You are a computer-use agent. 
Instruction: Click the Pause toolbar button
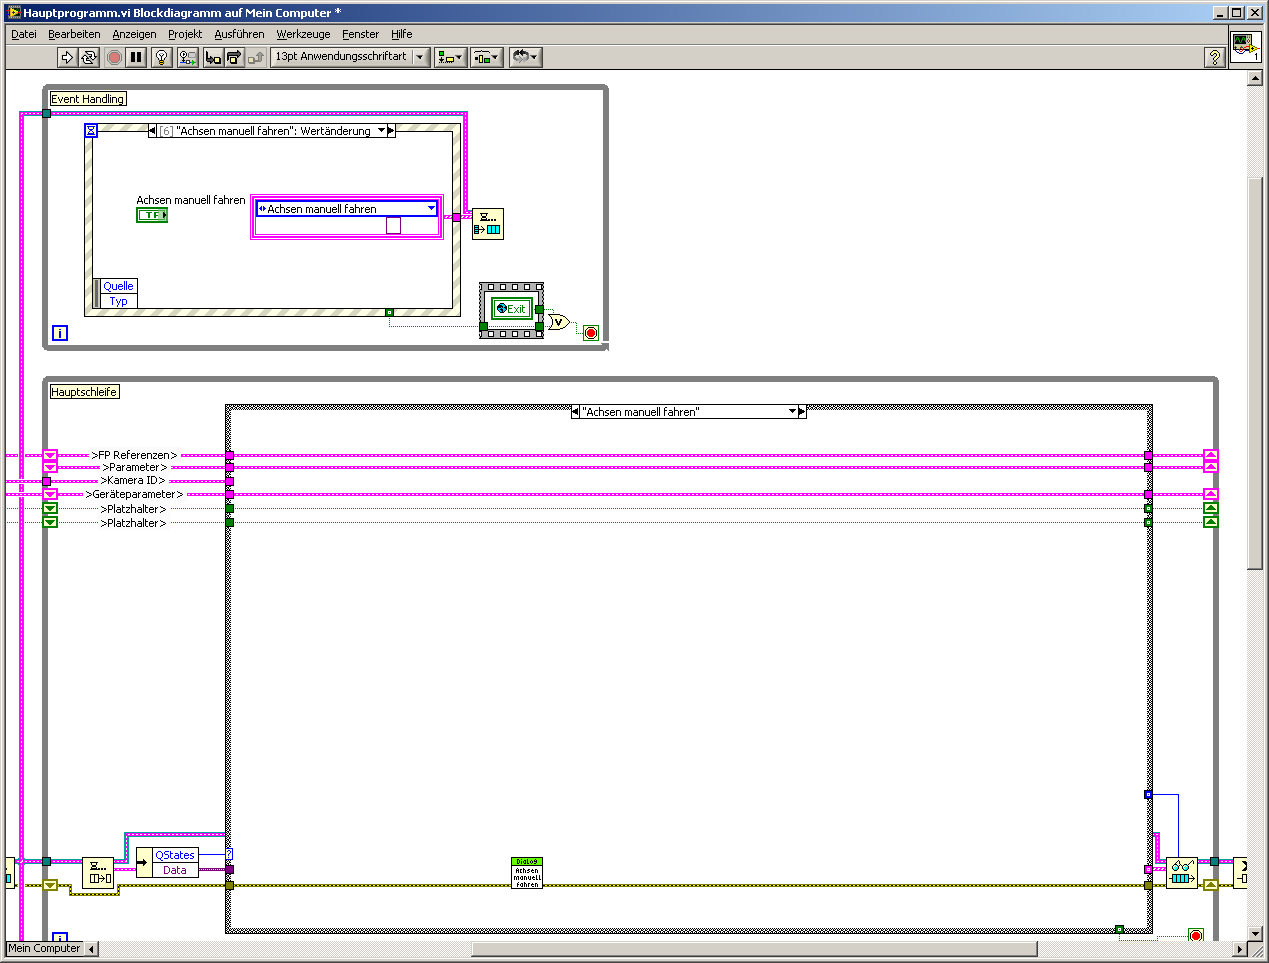pyautogui.click(x=136, y=57)
